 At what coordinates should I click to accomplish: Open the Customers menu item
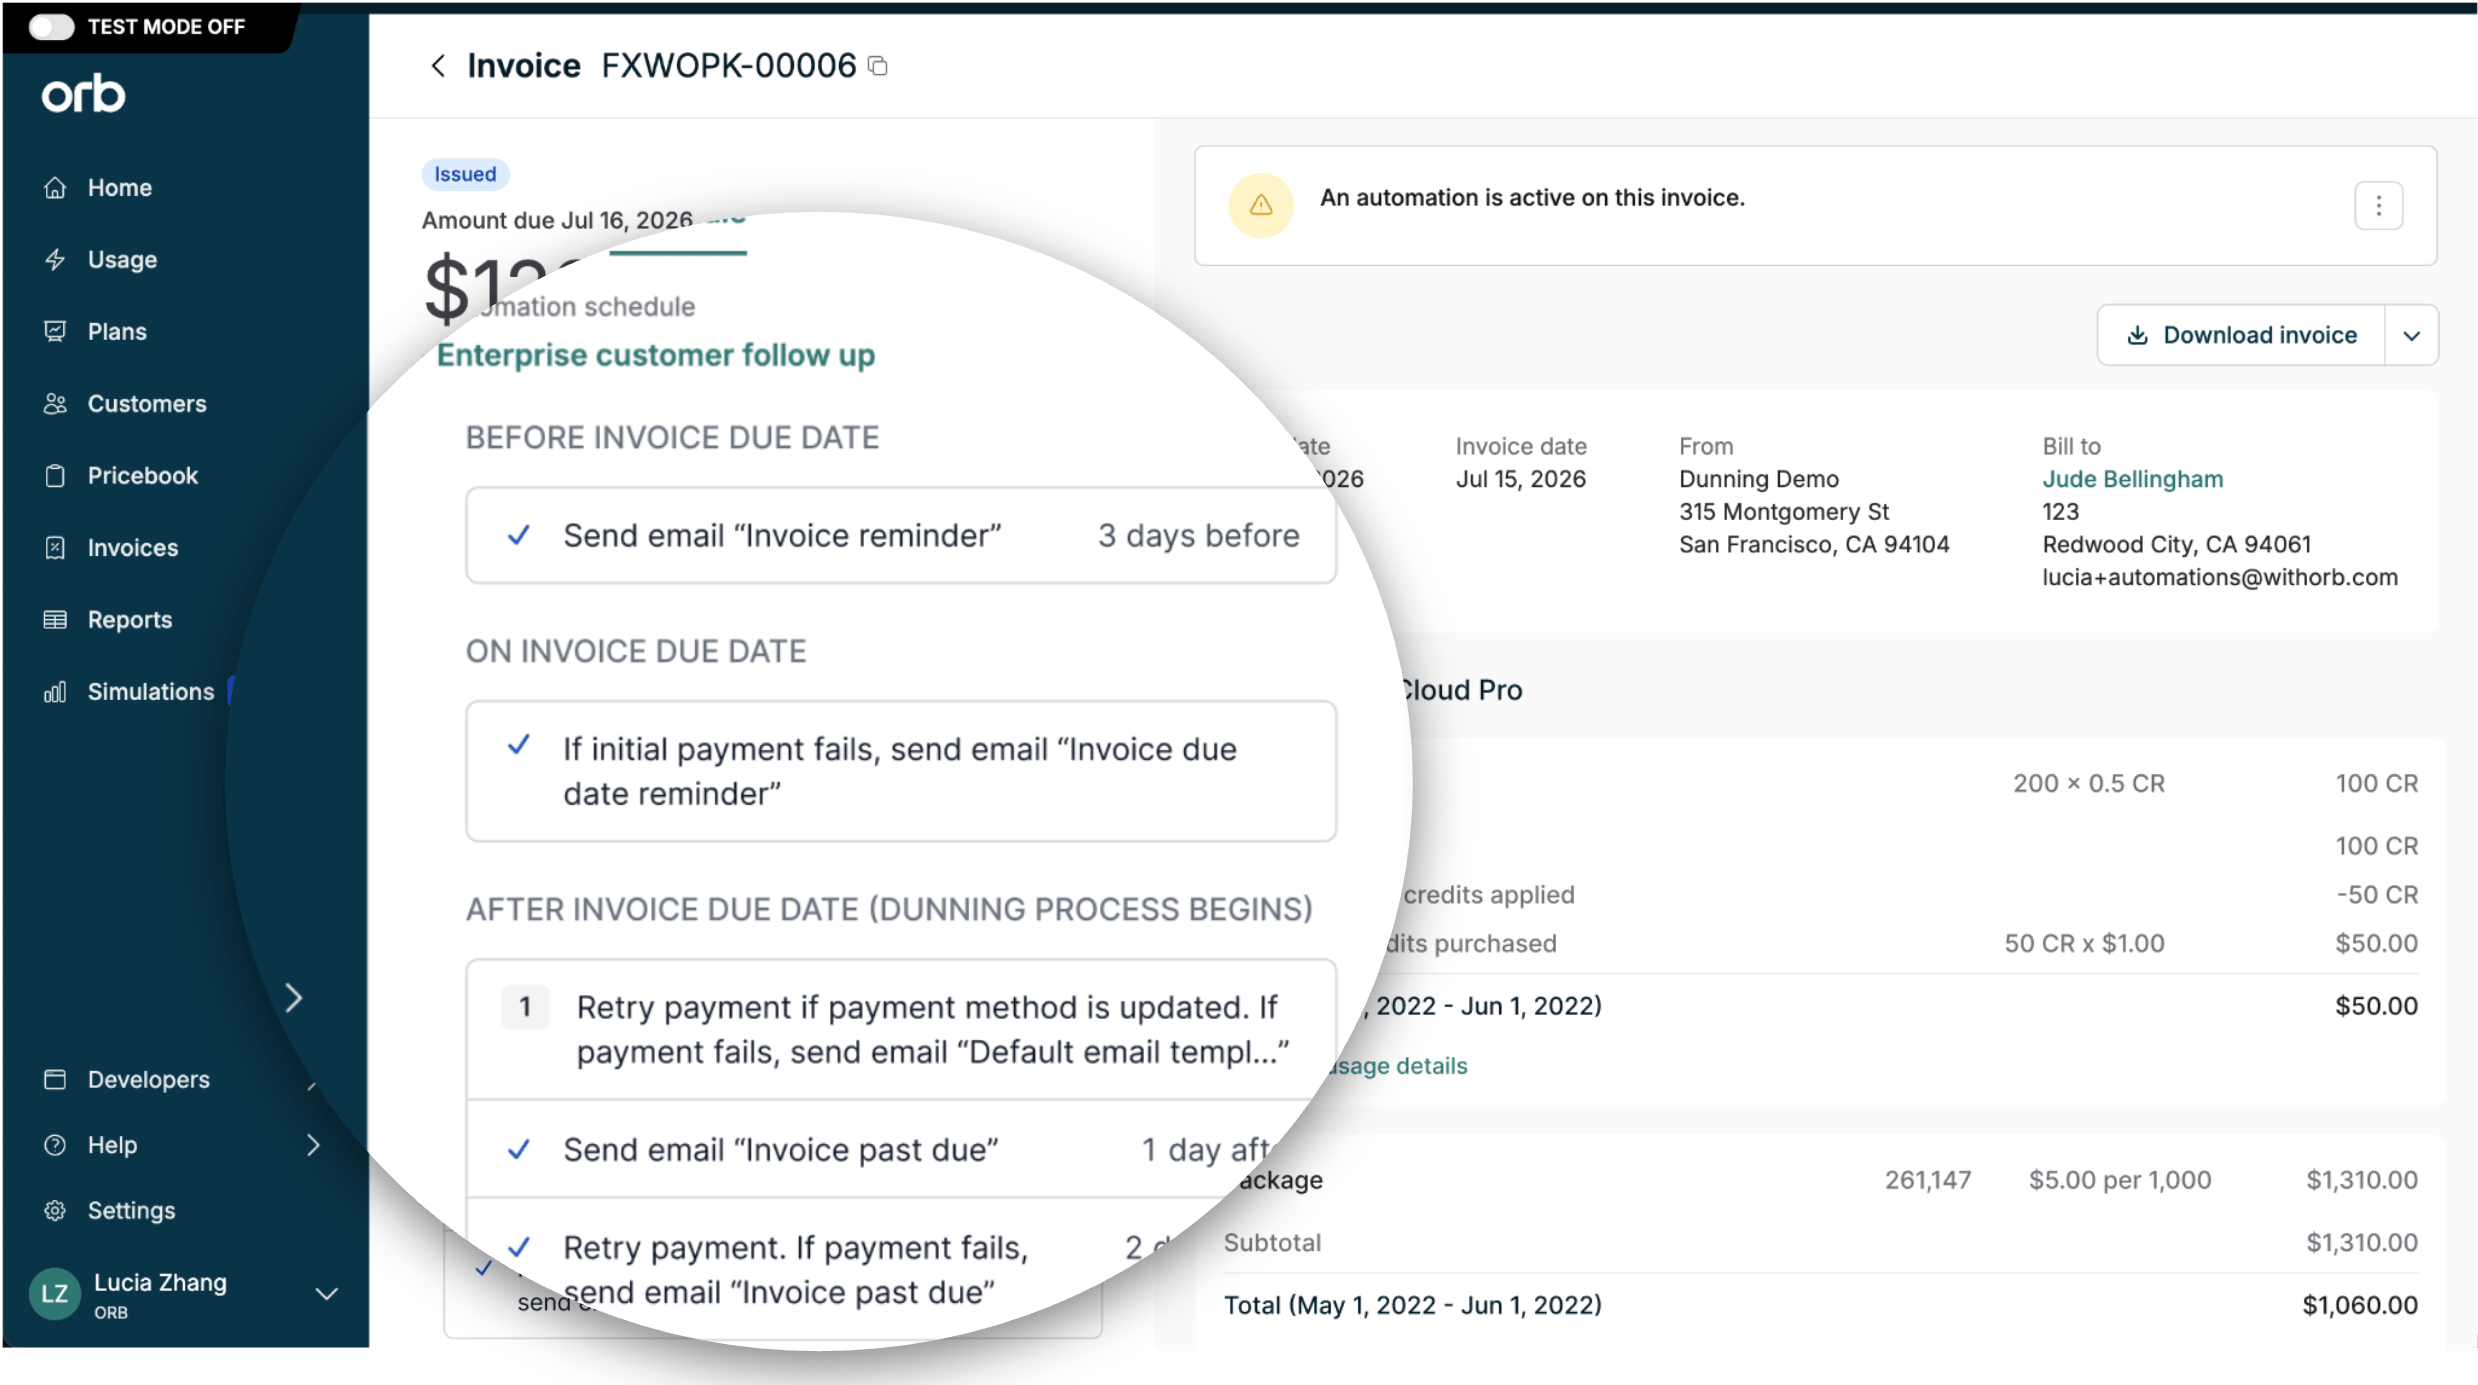pyautogui.click(x=147, y=404)
